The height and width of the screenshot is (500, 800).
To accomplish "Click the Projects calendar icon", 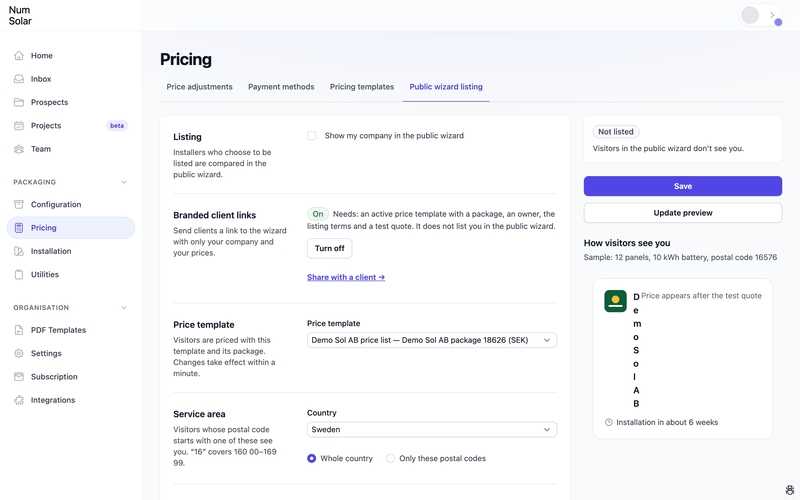I will pos(19,126).
